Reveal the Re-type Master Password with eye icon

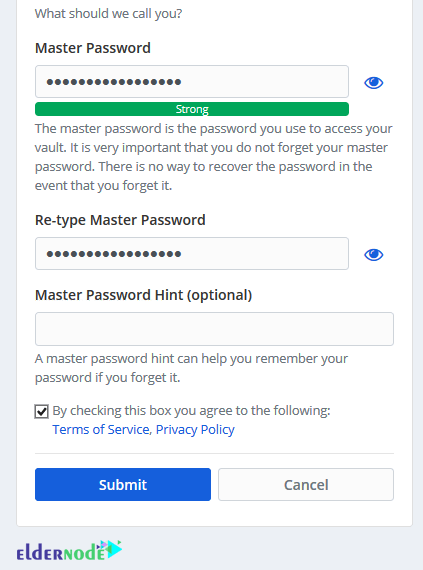point(374,255)
